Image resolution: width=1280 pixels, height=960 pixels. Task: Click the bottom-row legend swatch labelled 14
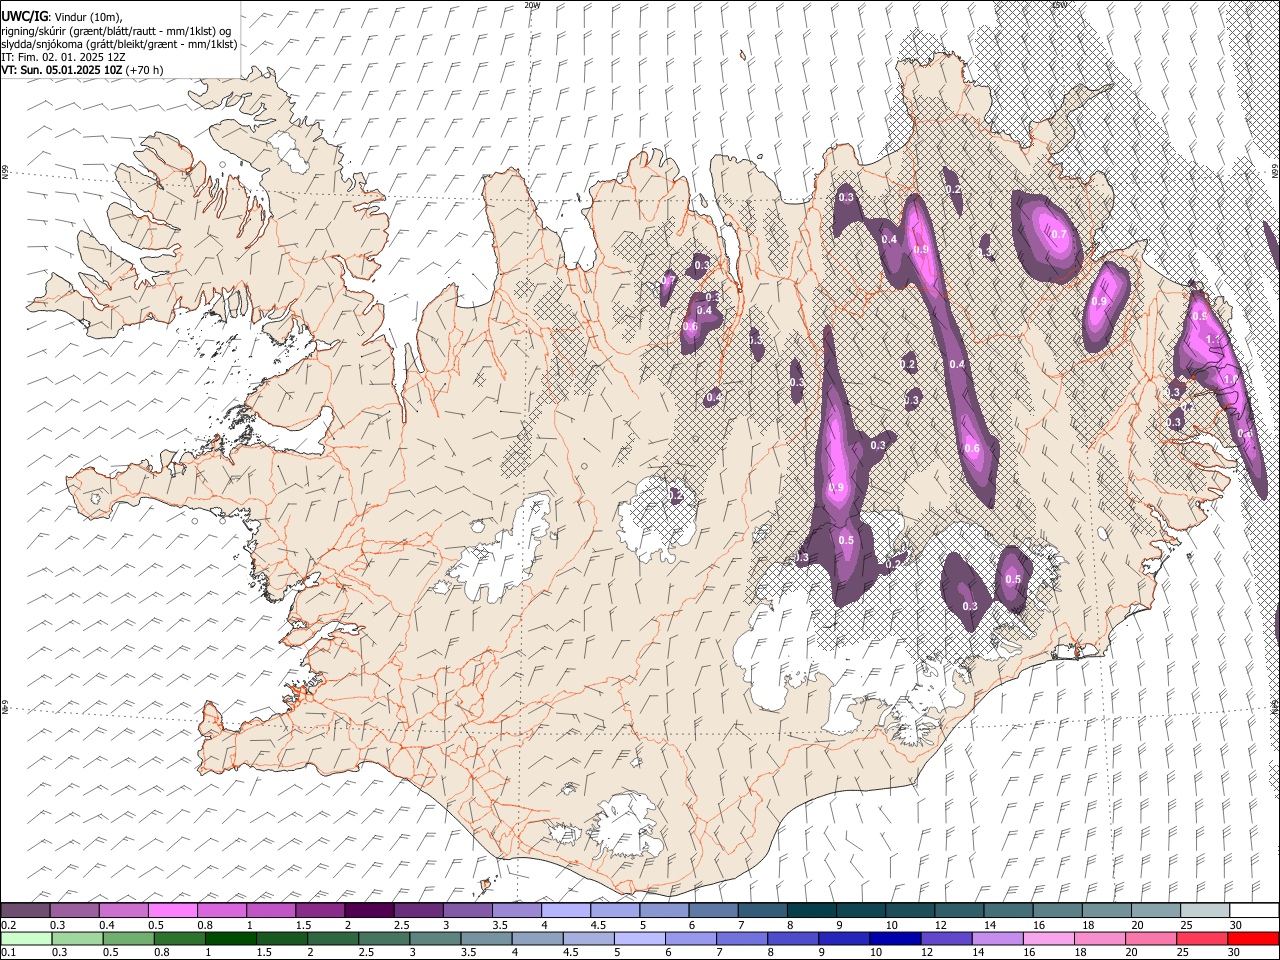996,938
